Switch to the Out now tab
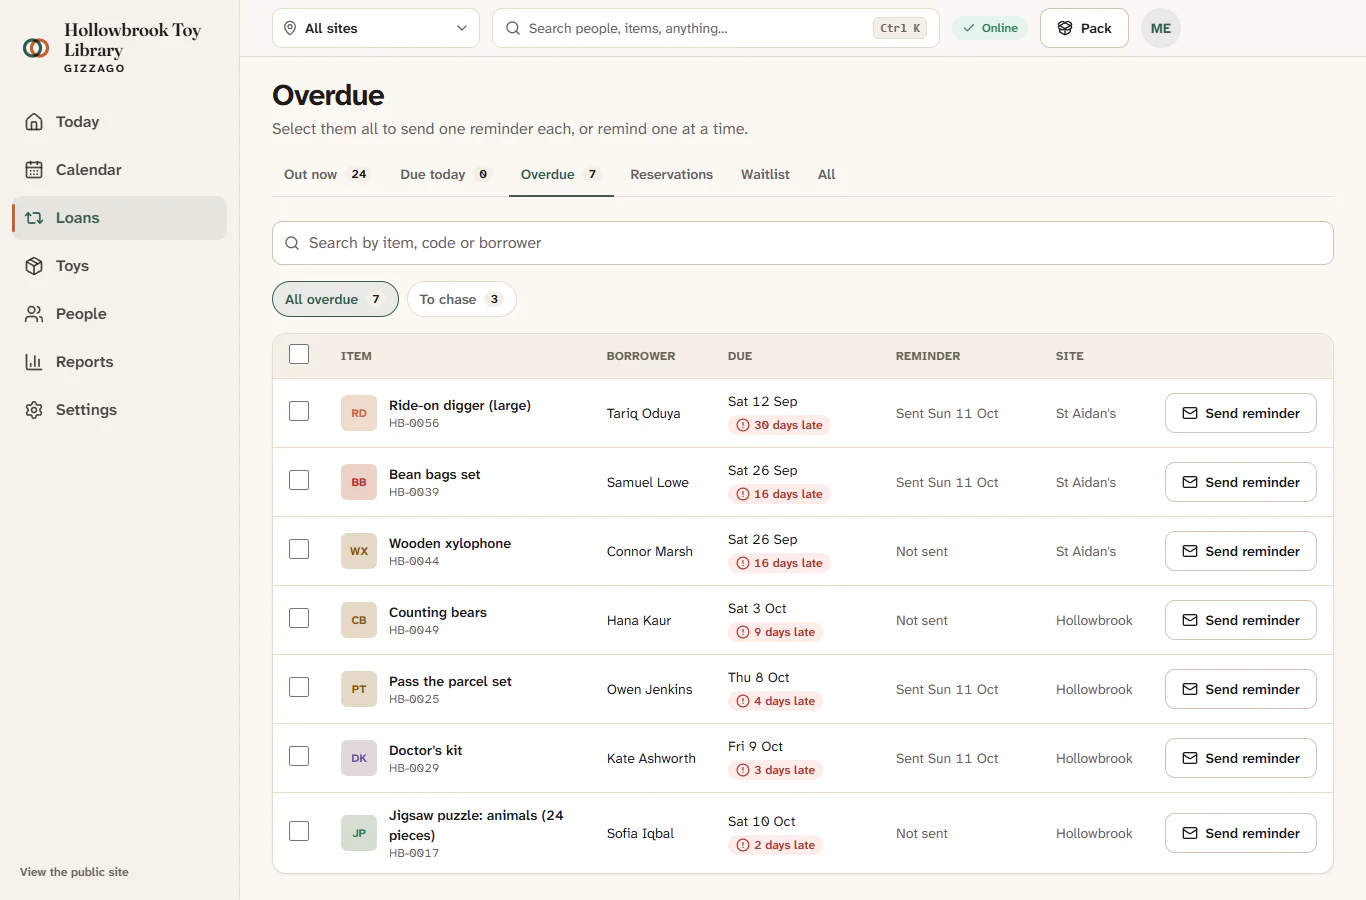This screenshot has height=900, width=1366. tap(326, 174)
